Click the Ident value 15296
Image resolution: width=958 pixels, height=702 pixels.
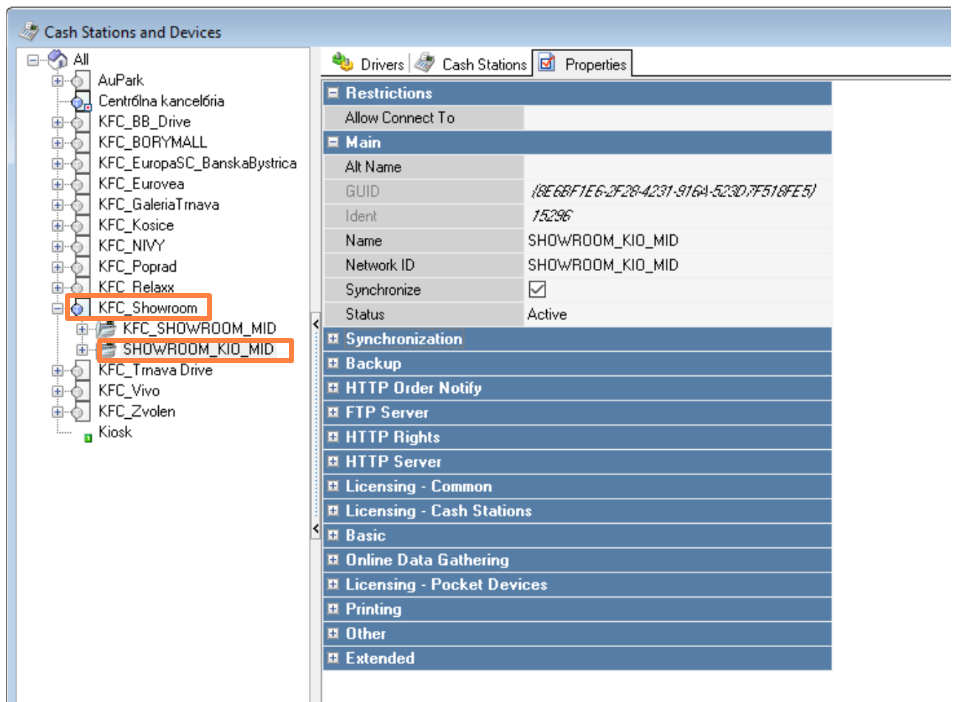coord(552,216)
